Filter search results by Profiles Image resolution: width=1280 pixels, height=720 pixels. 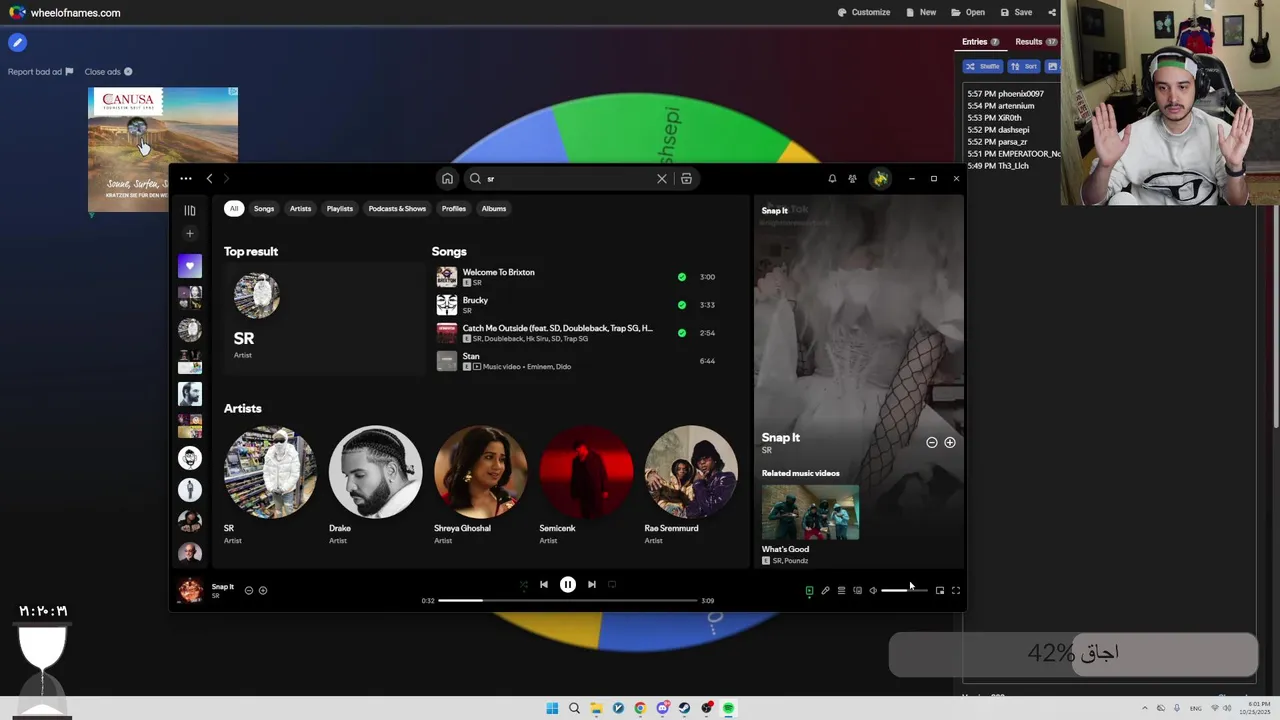click(454, 209)
